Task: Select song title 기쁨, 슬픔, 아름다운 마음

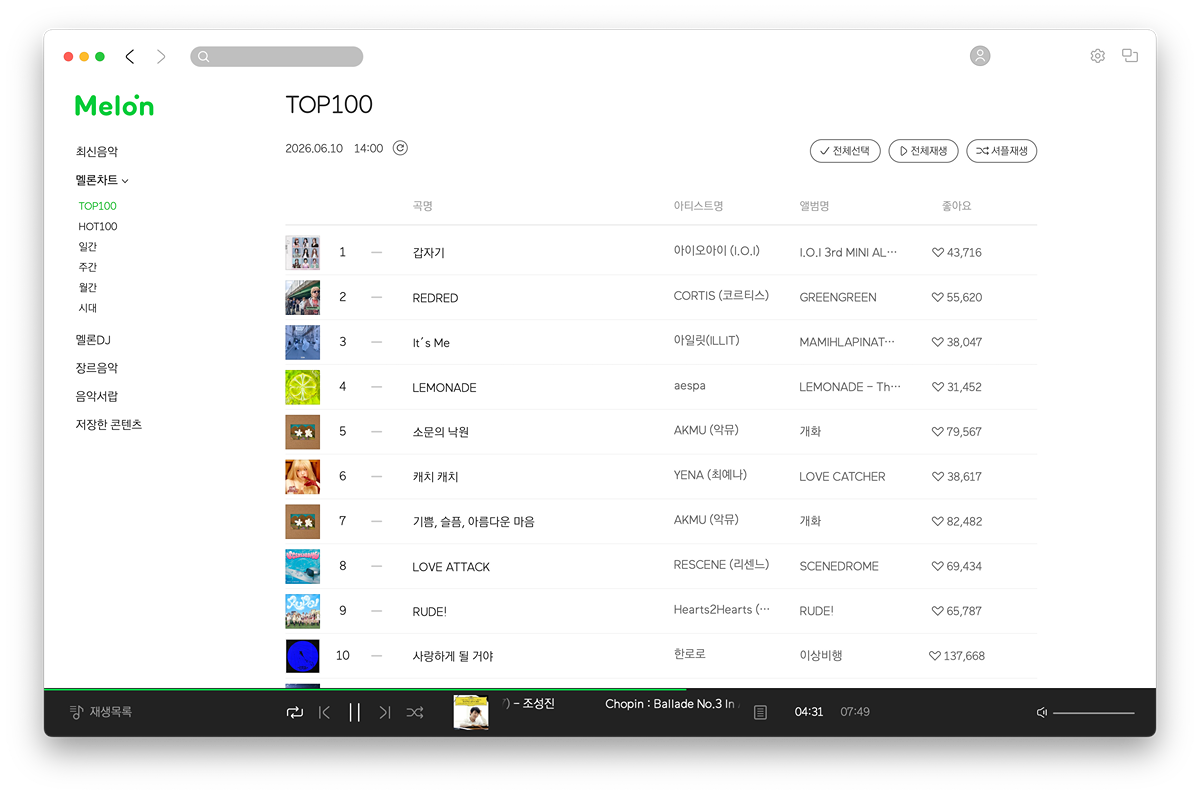Action: [x=473, y=522]
